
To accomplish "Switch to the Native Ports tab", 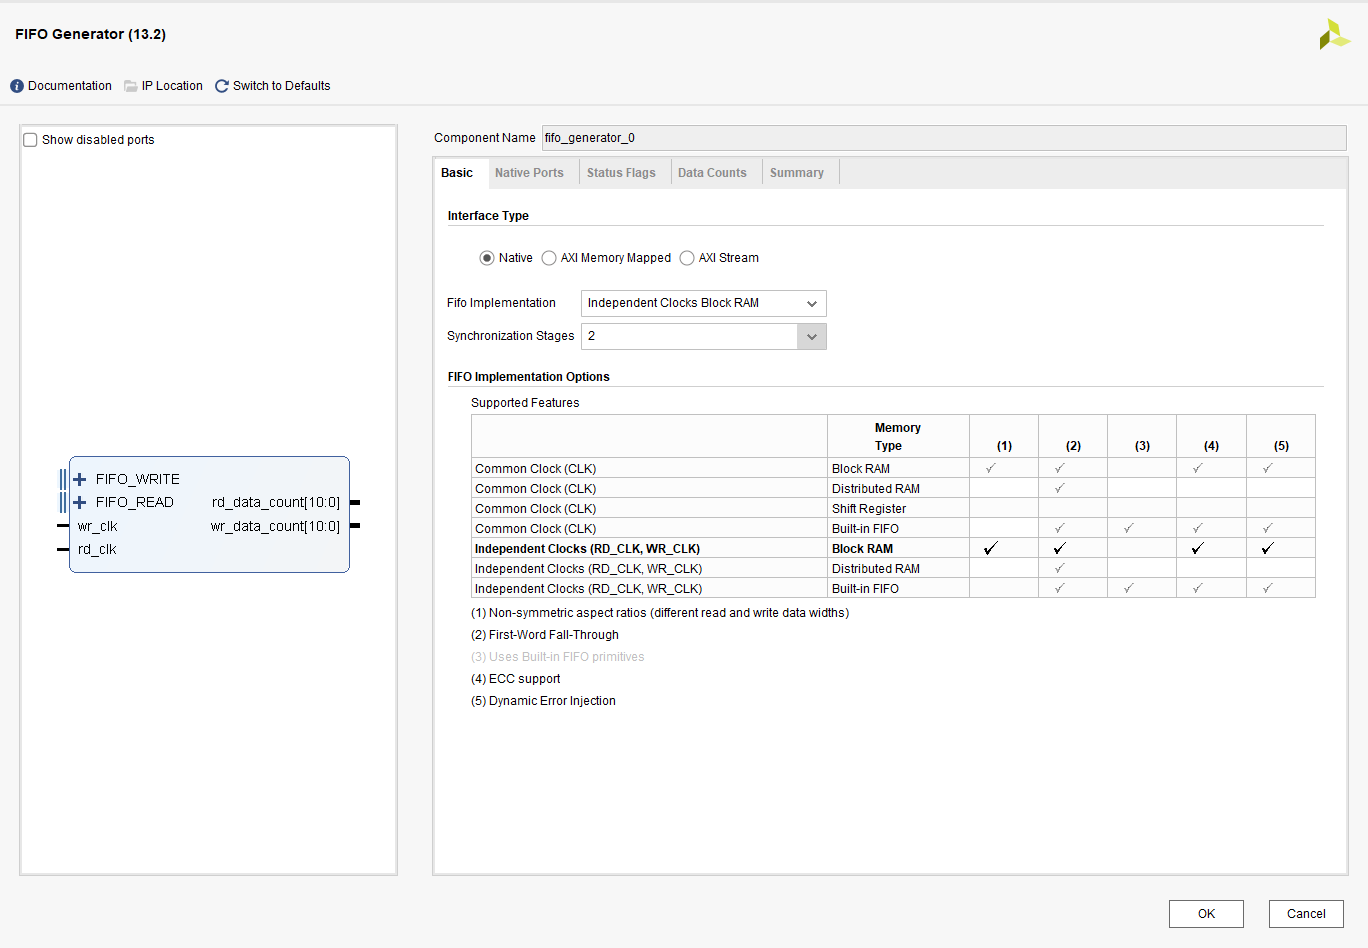I will coord(529,173).
